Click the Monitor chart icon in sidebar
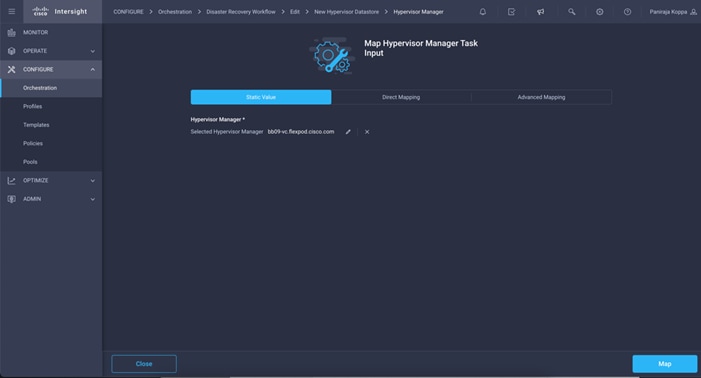The height and width of the screenshot is (378, 701). 12,32
